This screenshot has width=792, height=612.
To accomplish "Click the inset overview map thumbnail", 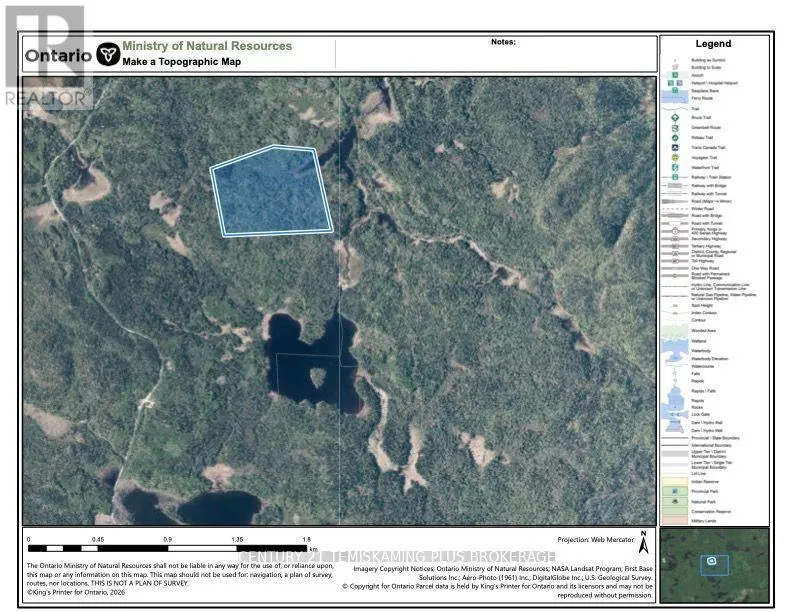I will click(x=714, y=565).
